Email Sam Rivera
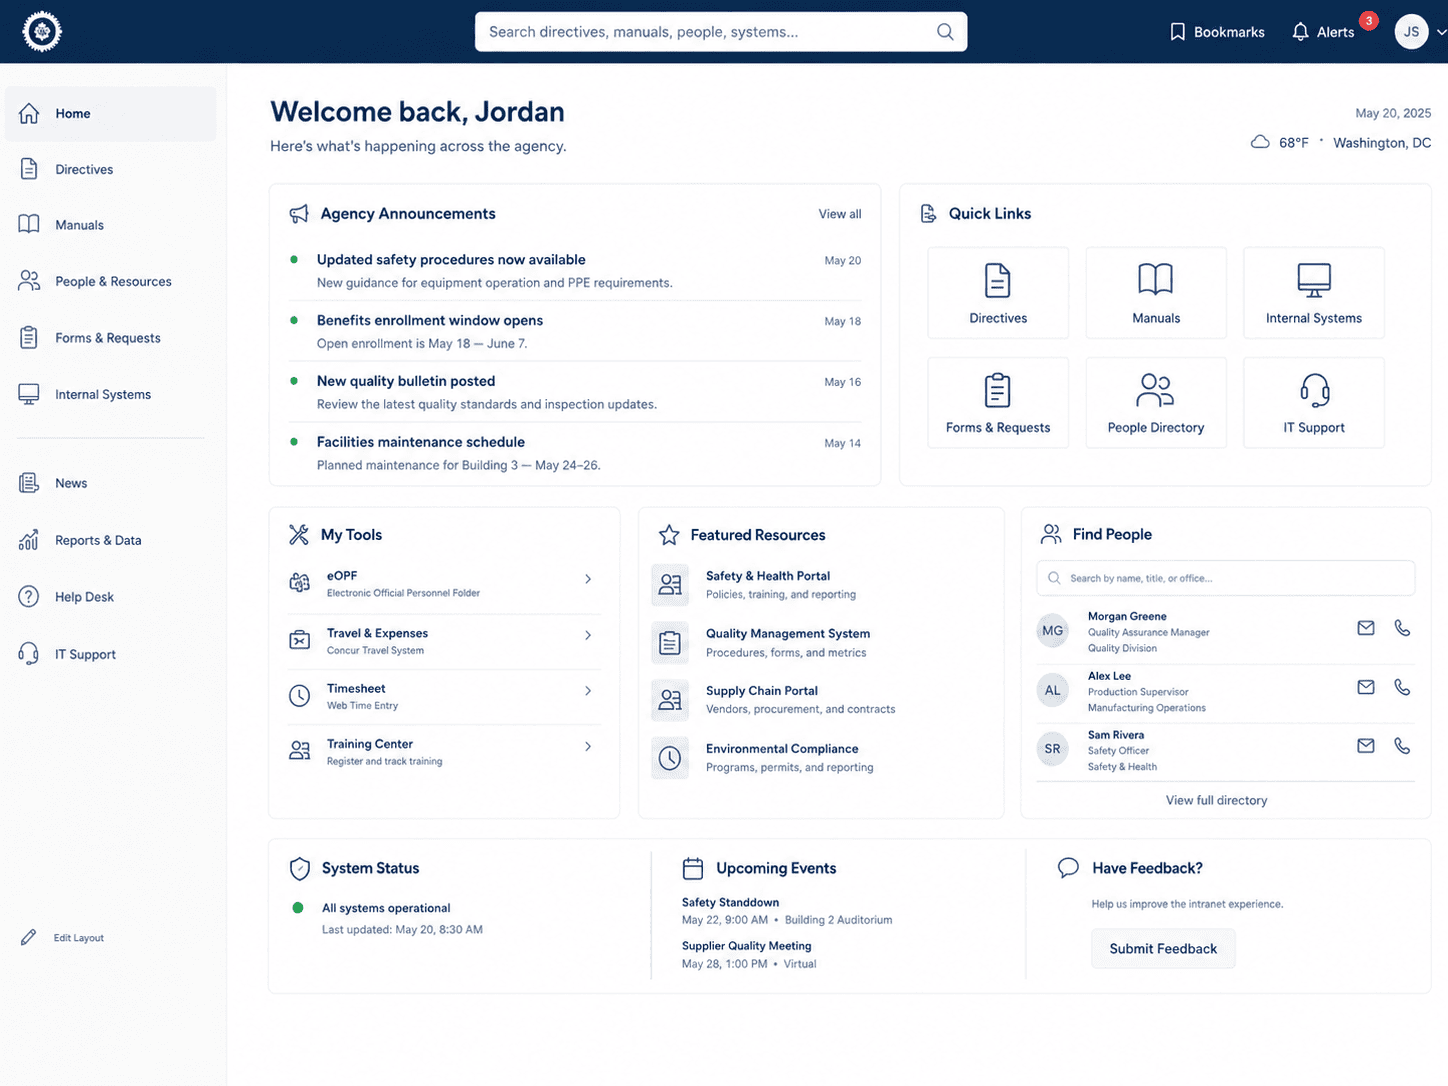 (x=1366, y=746)
